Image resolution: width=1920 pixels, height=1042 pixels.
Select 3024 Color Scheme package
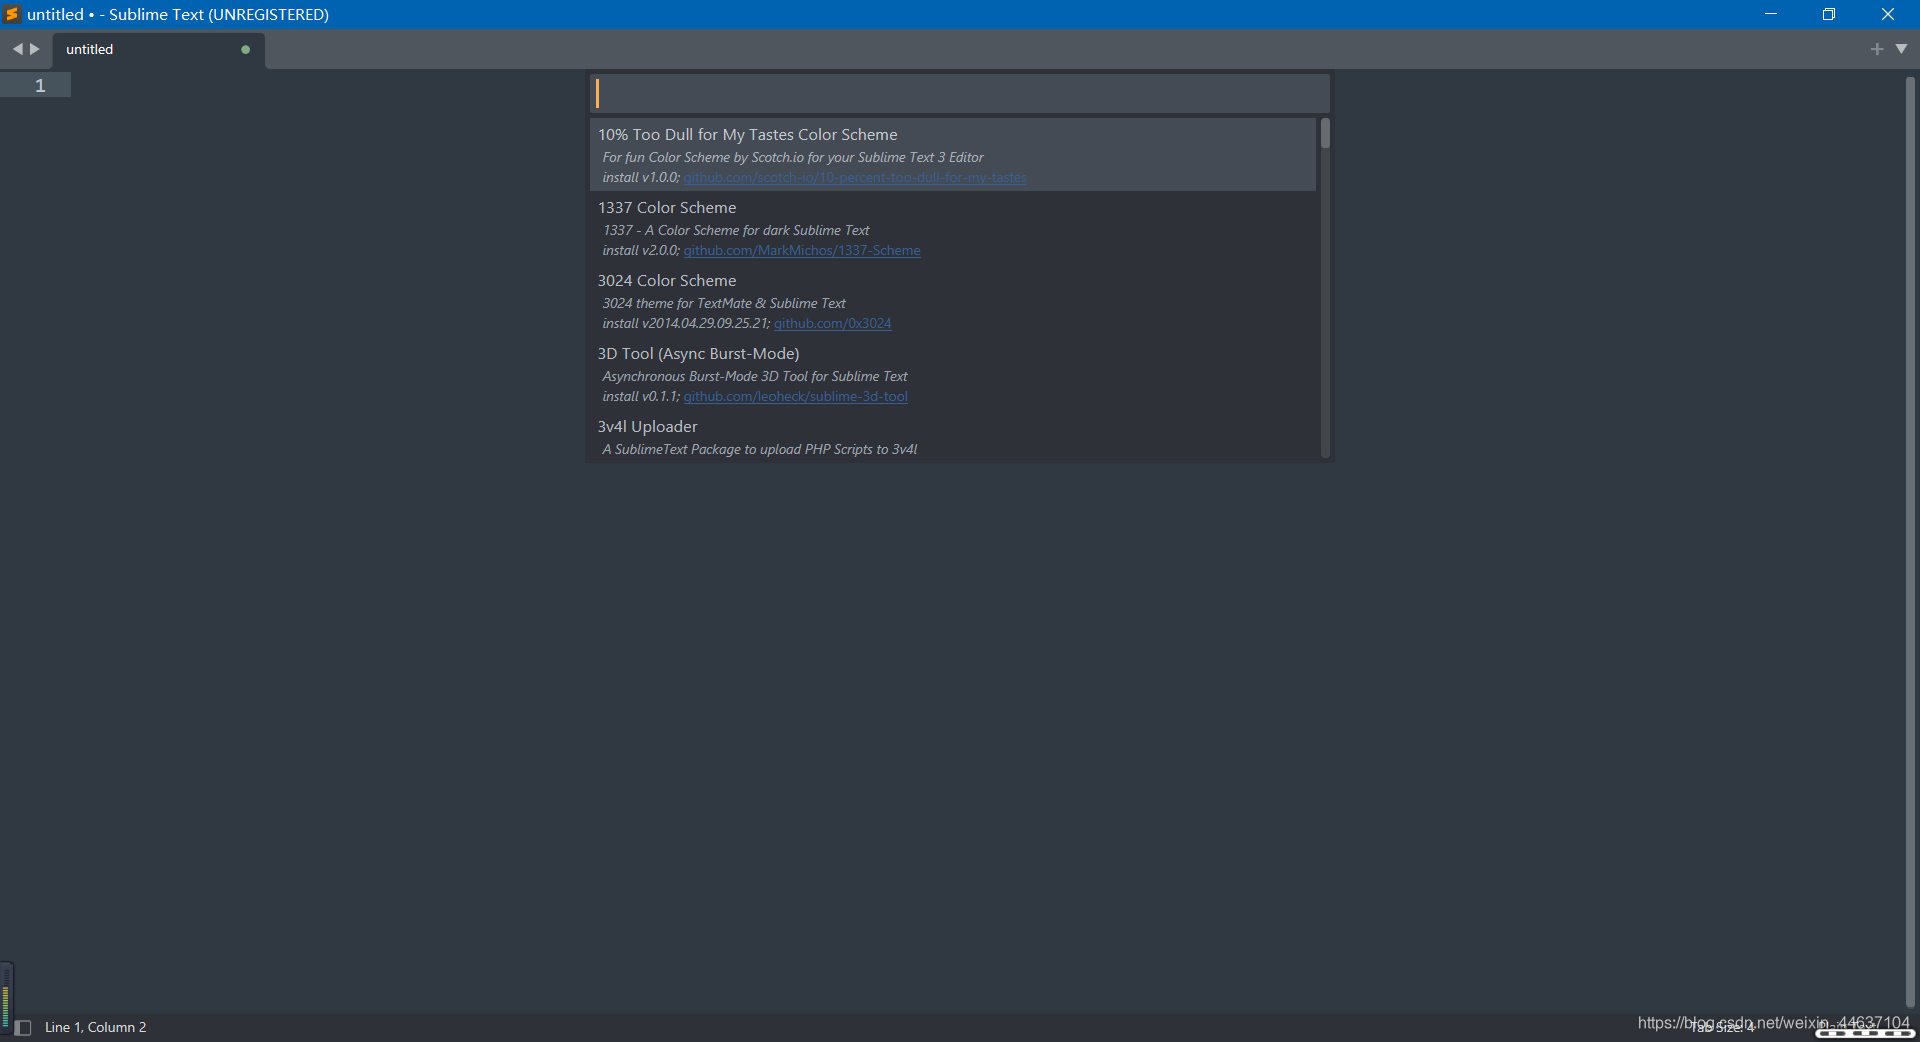tap(953, 301)
